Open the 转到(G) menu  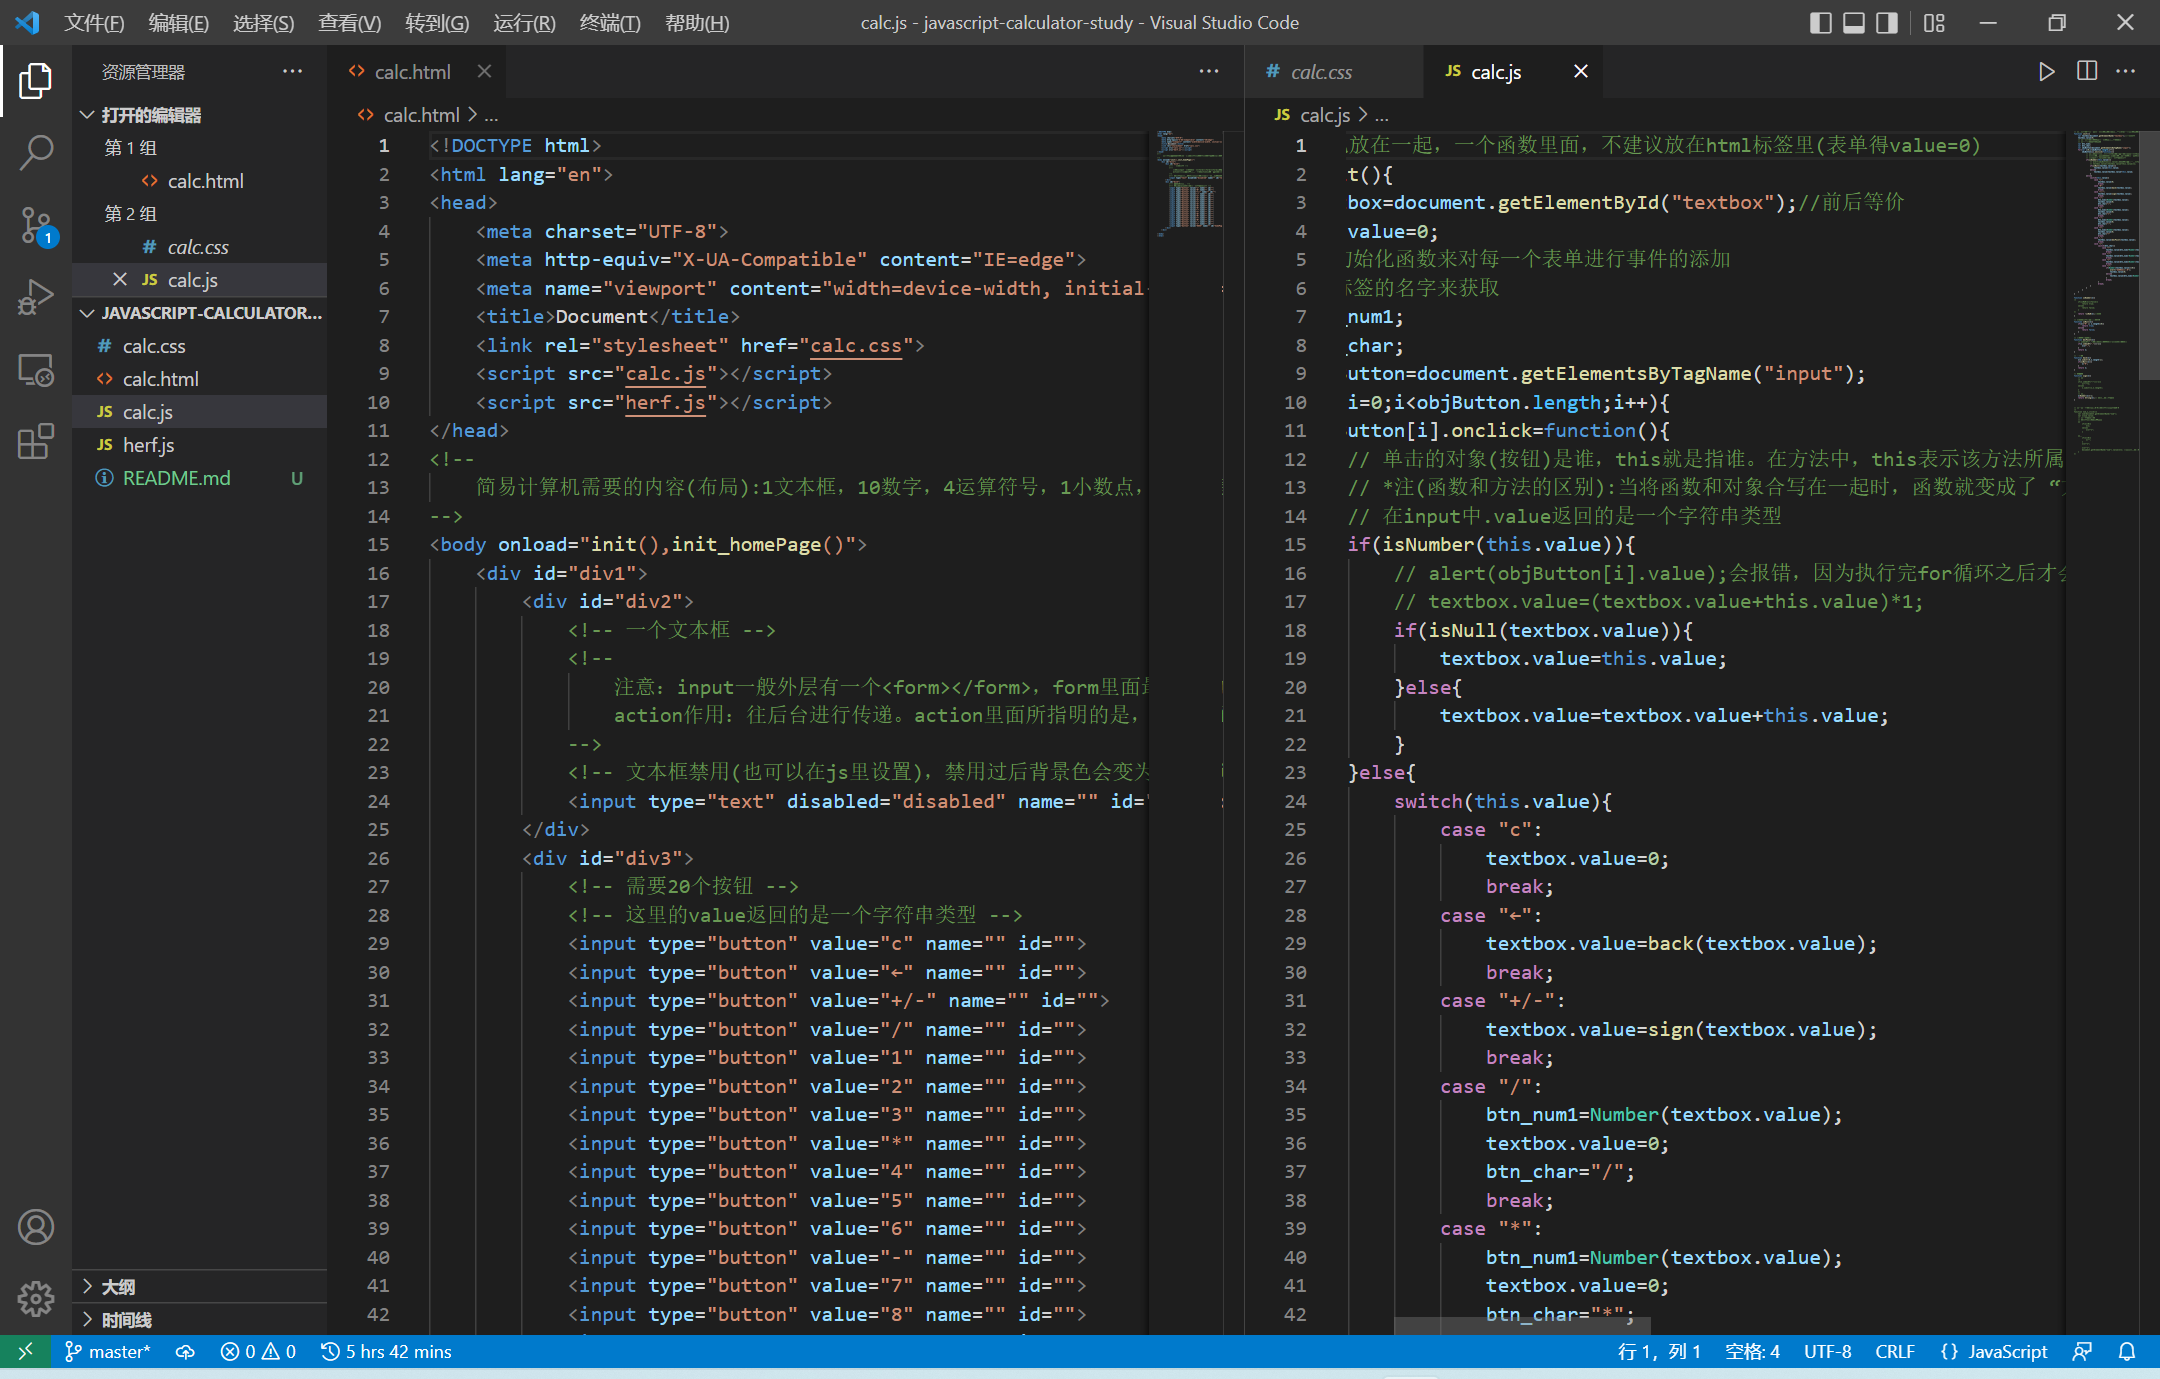[436, 23]
